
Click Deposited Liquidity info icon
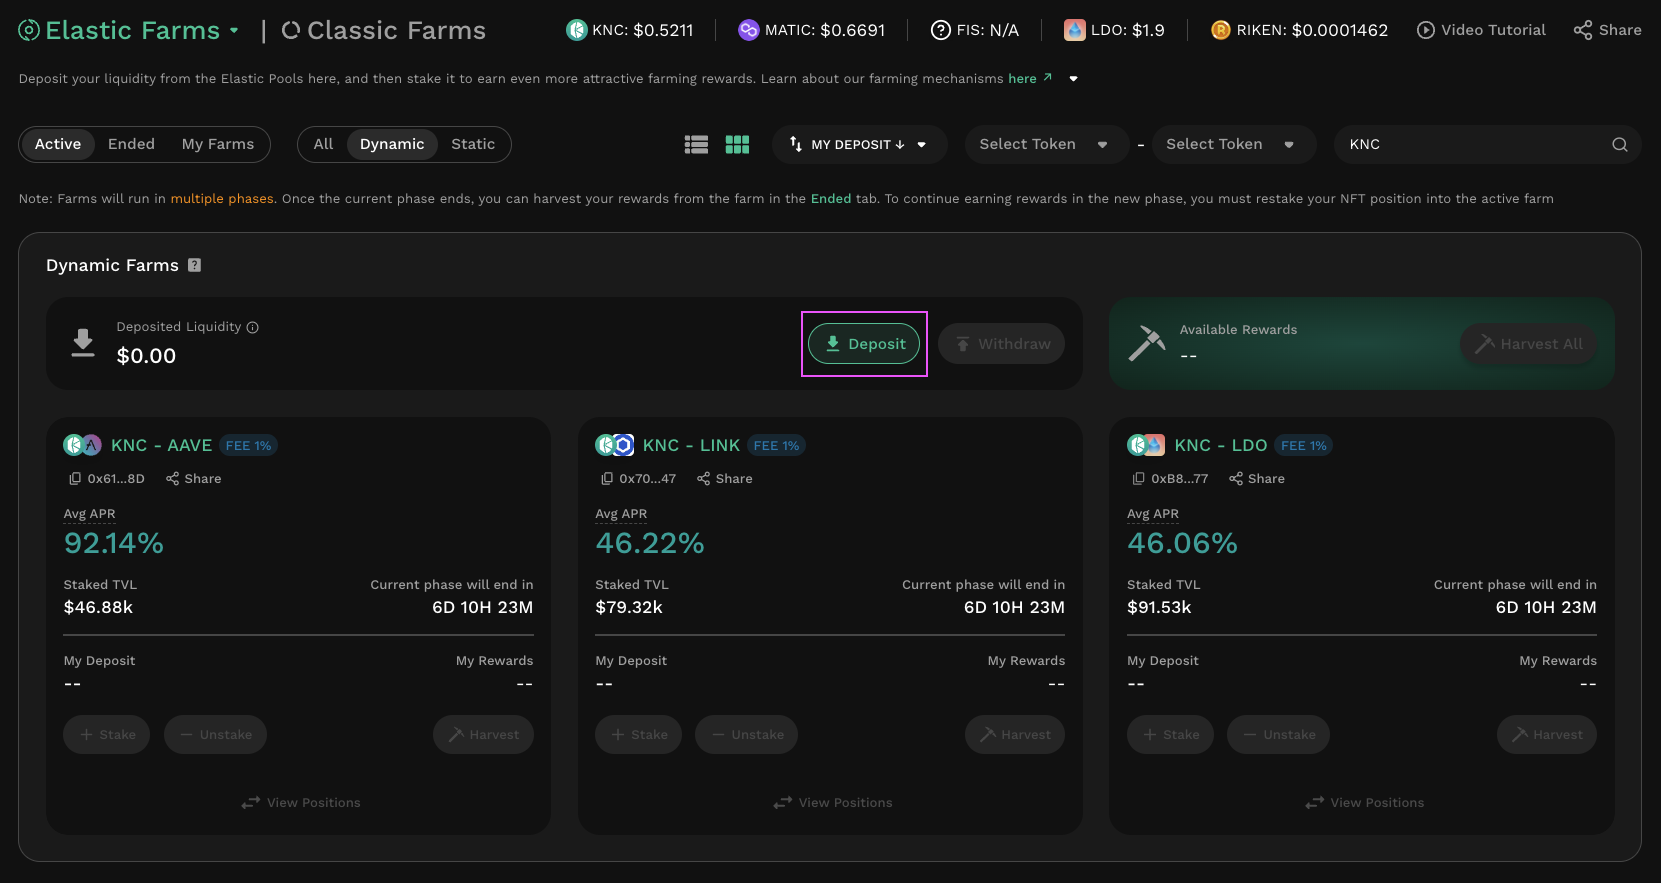253,327
